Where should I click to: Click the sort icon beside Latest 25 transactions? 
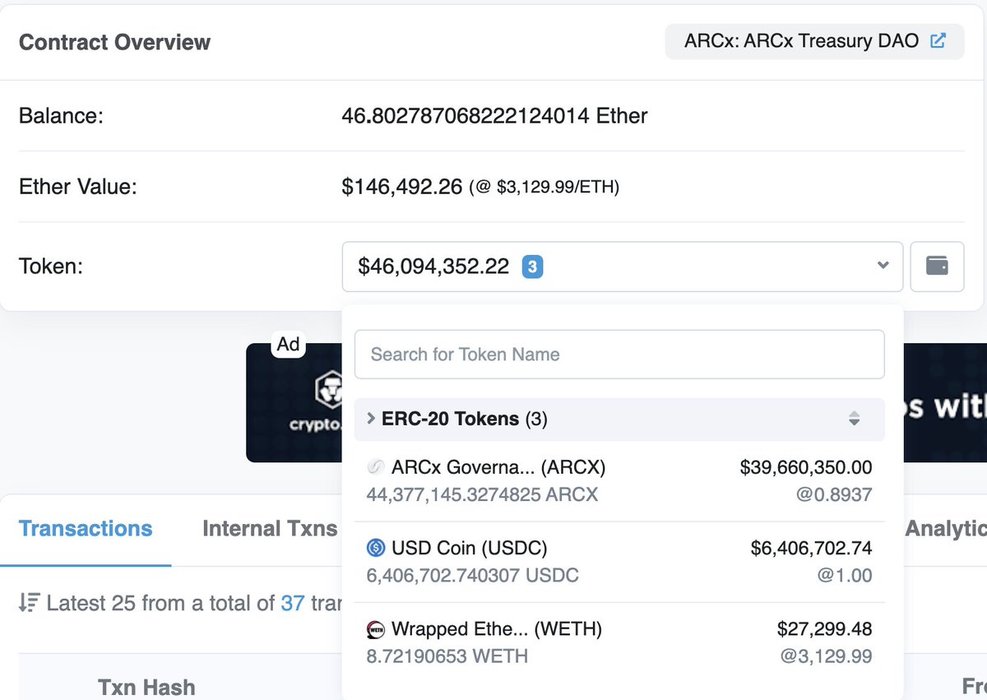tap(29, 603)
